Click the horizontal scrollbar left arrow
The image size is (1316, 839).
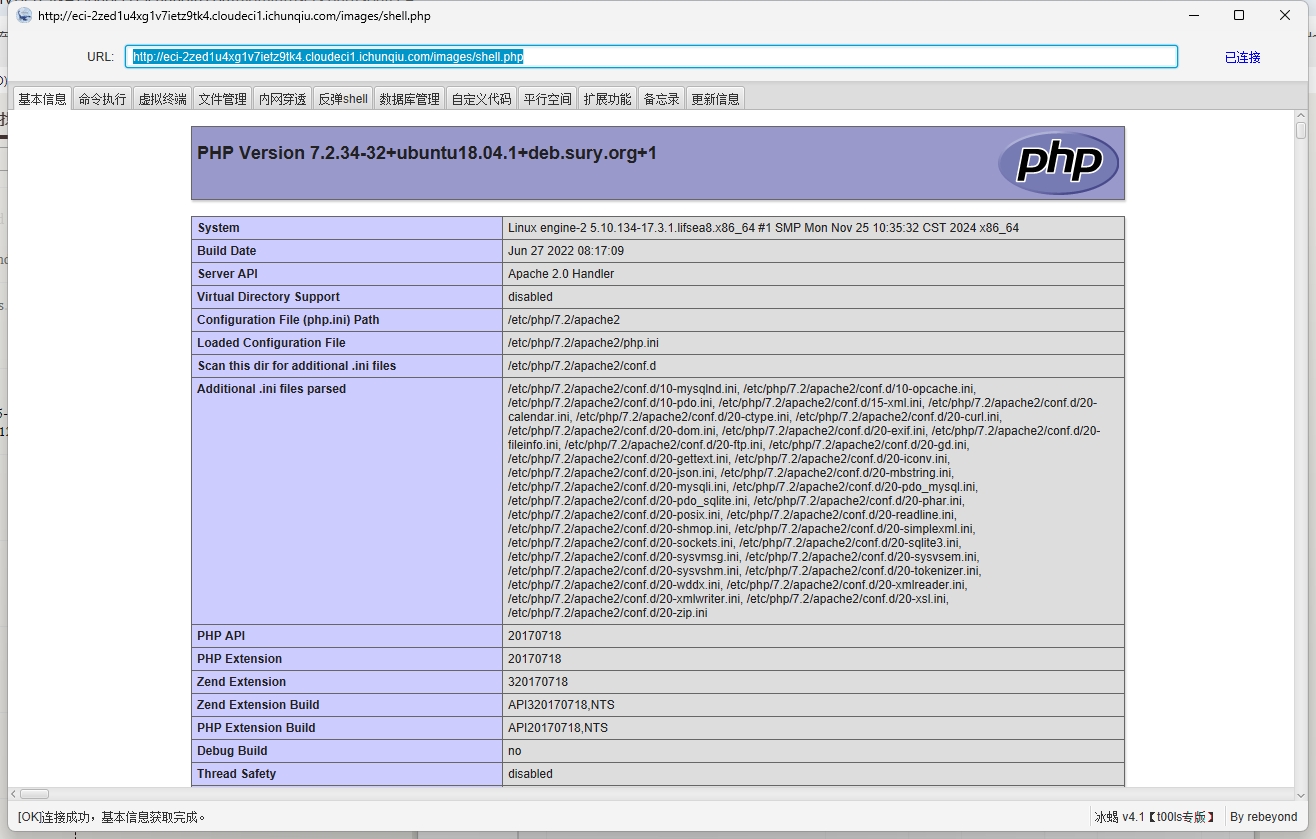[14, 794]
